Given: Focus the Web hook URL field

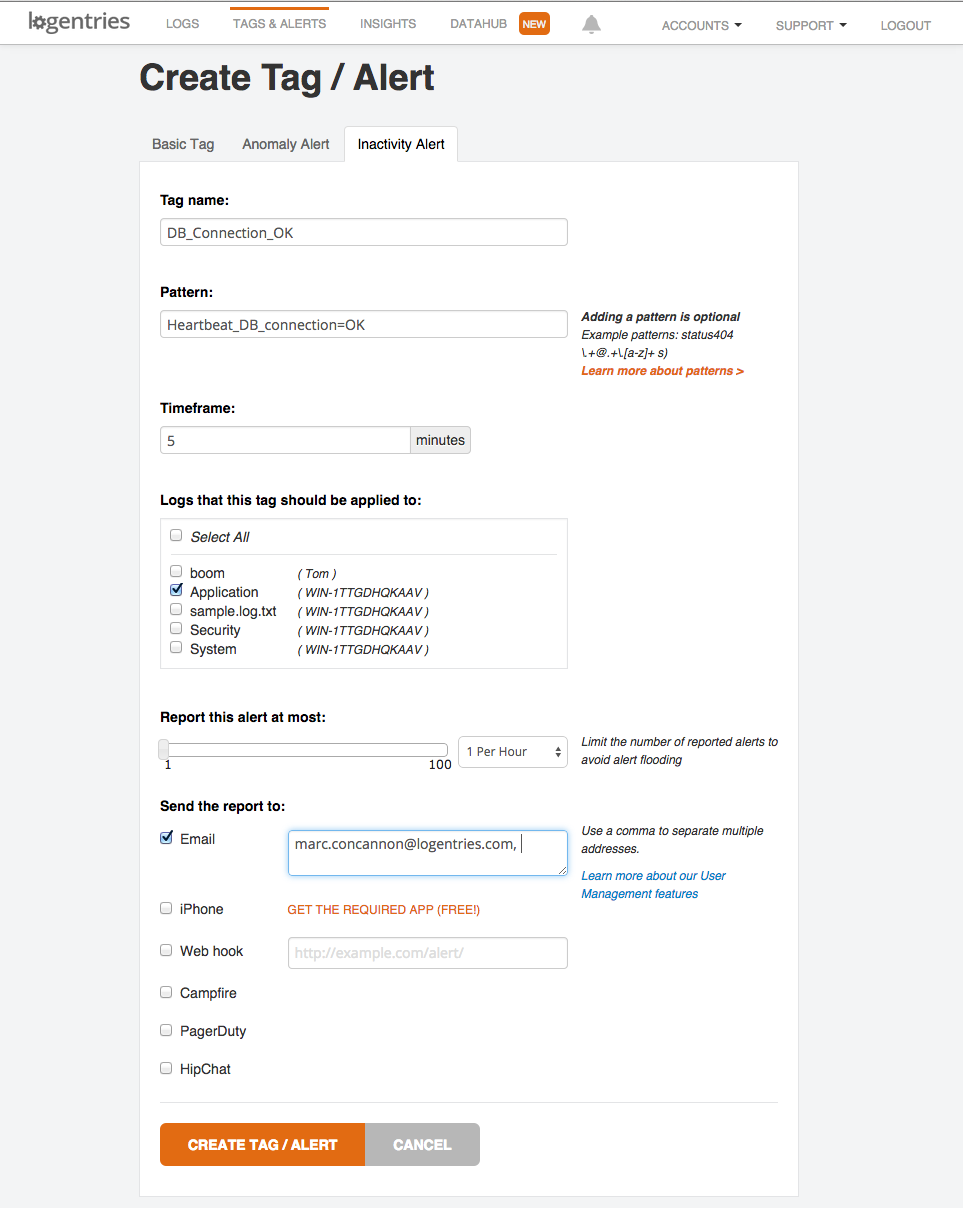Looking at the screenshot, I should click(x=427, y=953).
